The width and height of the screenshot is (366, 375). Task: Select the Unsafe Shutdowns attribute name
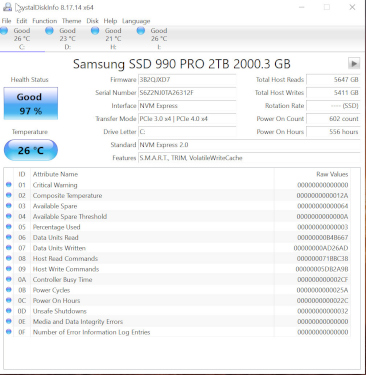pos(59,311)
